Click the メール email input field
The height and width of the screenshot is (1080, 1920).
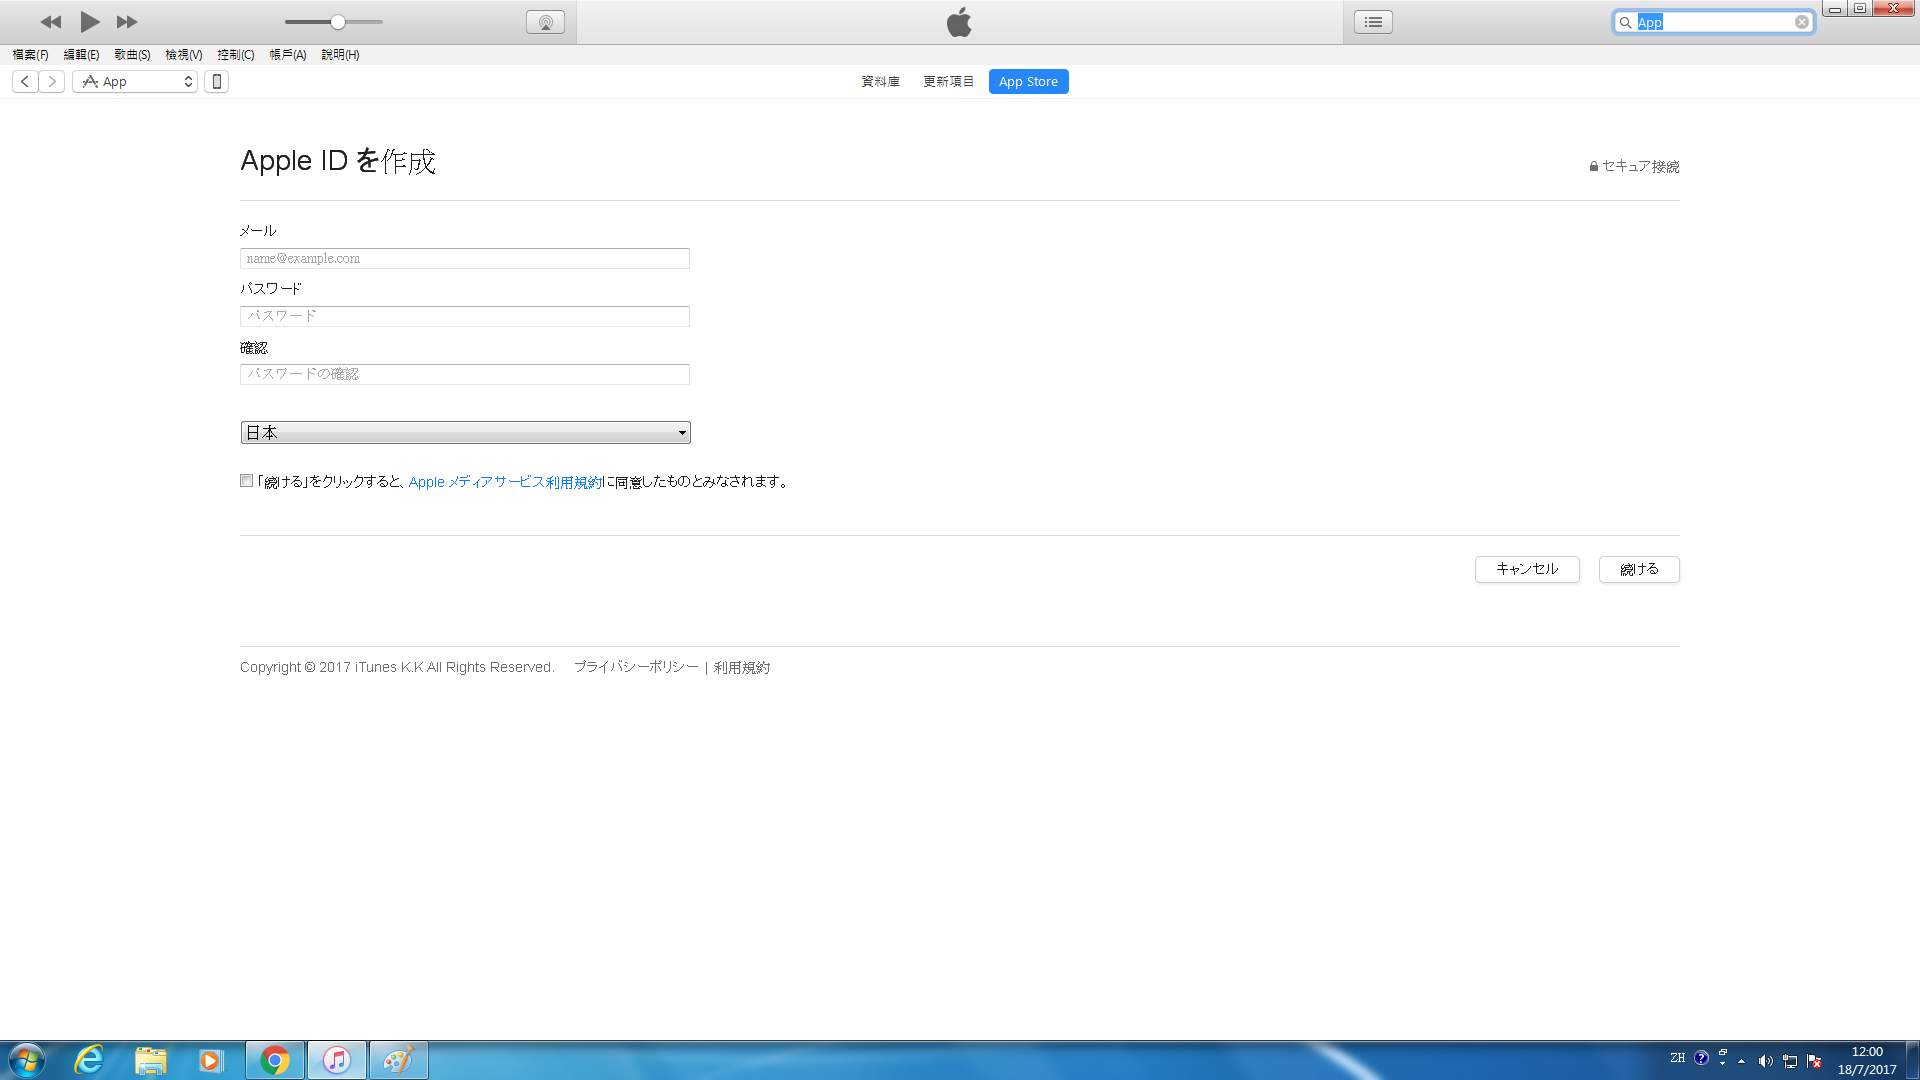point(465,259)
